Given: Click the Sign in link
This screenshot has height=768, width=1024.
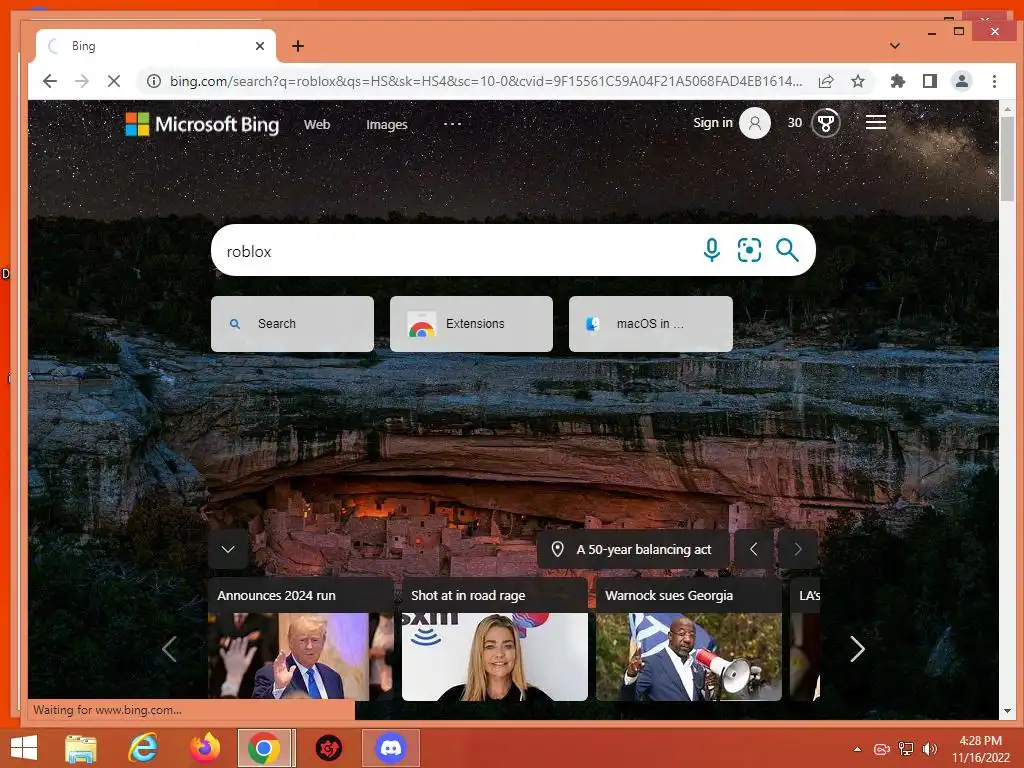Looking at the screenshot, I should [712, 123].
